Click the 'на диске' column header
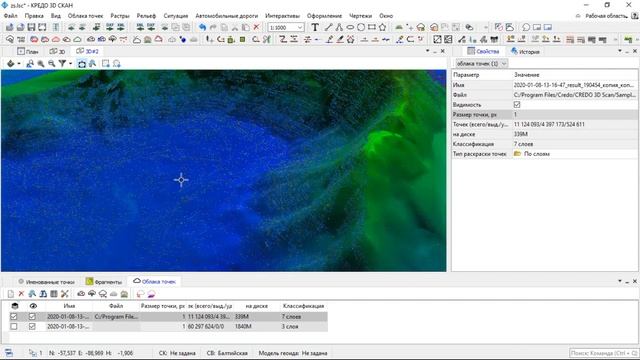Screen dimensions: 640x360 pos(256,306)
